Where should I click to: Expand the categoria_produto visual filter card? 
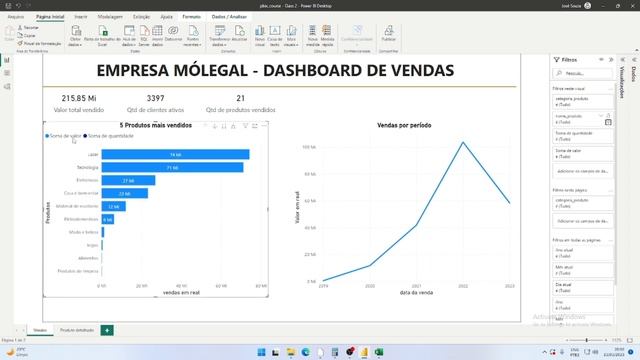click(583, 102)
